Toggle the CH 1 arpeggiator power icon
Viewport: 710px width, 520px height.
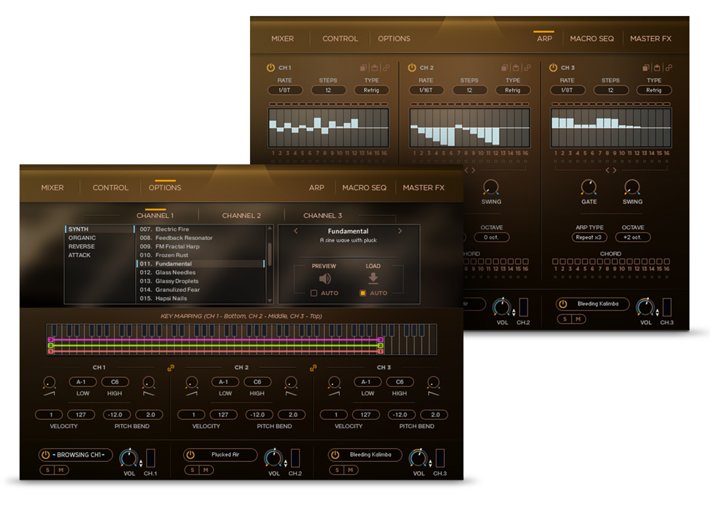coord(270,67)
